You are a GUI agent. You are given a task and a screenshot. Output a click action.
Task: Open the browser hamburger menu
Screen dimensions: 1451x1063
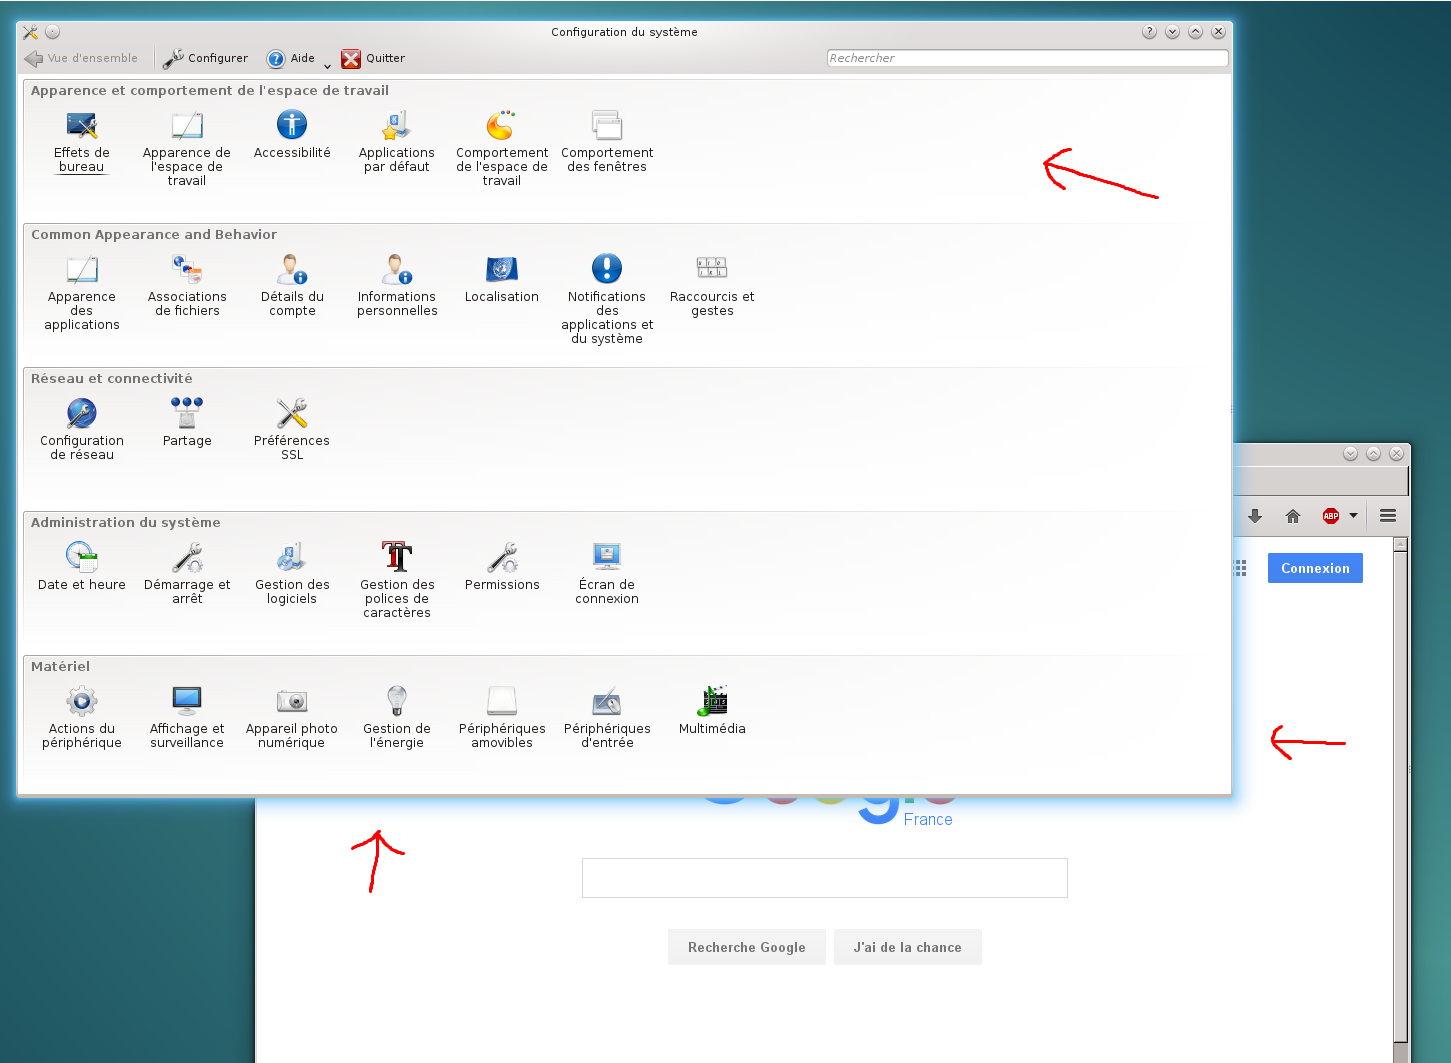pyautogui.click(x=1387, y=516)
